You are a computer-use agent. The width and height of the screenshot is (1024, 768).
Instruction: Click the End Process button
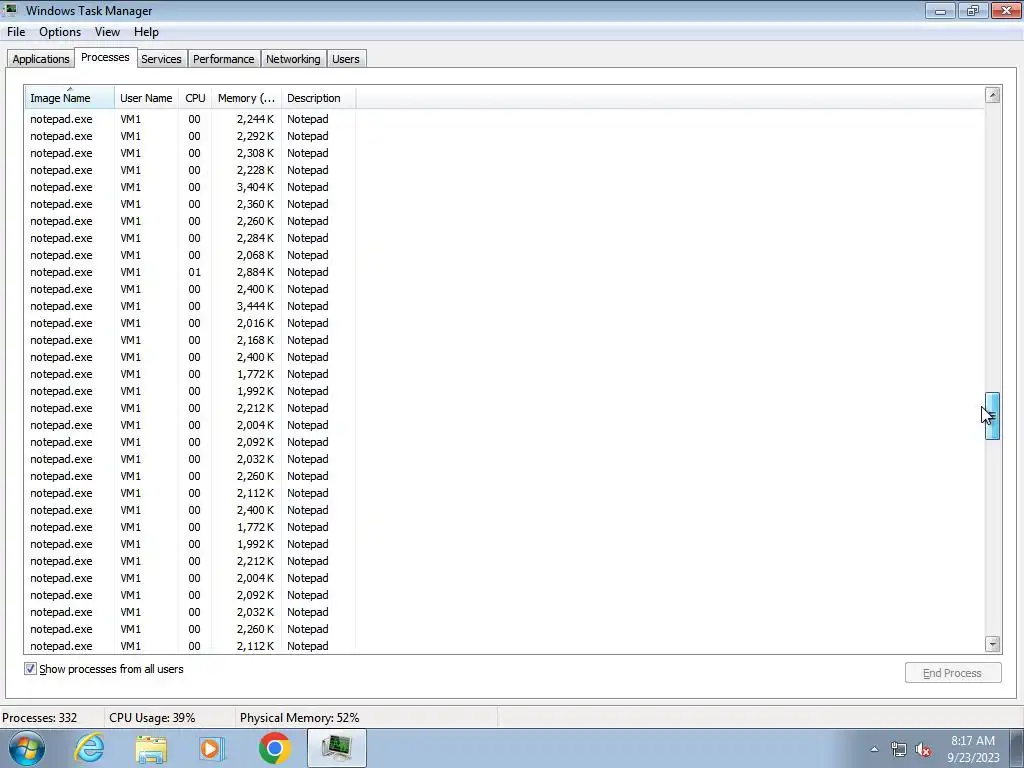coord(952,673)
